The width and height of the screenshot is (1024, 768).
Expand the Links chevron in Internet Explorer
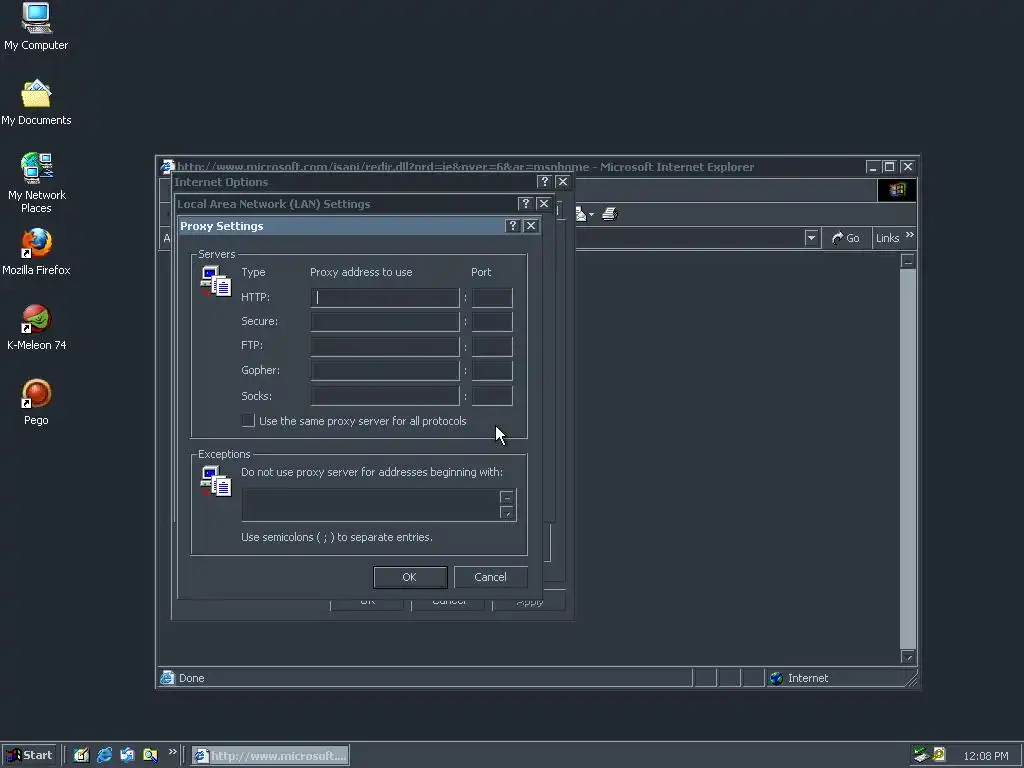pyautogui.click(x=910, y=234)
